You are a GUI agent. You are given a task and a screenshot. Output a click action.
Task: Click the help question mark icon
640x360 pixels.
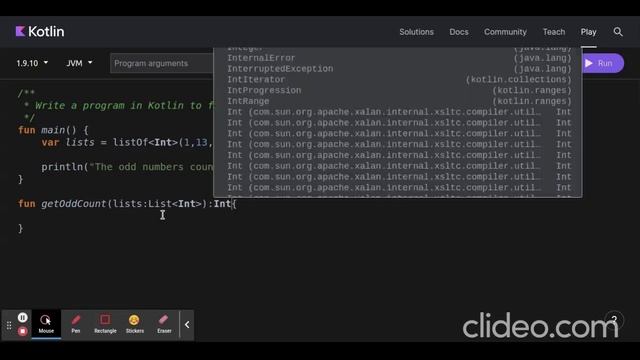point(614,320)
